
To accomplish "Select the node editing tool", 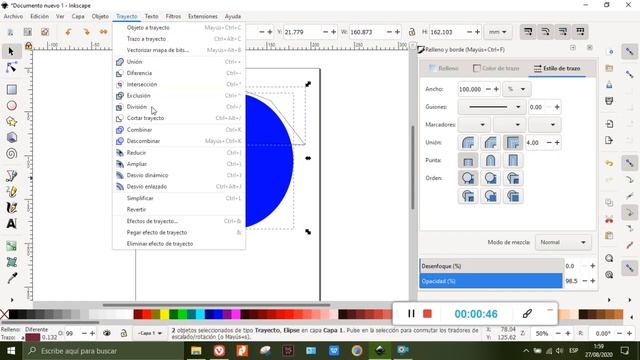I will click(x=11, y=68).
